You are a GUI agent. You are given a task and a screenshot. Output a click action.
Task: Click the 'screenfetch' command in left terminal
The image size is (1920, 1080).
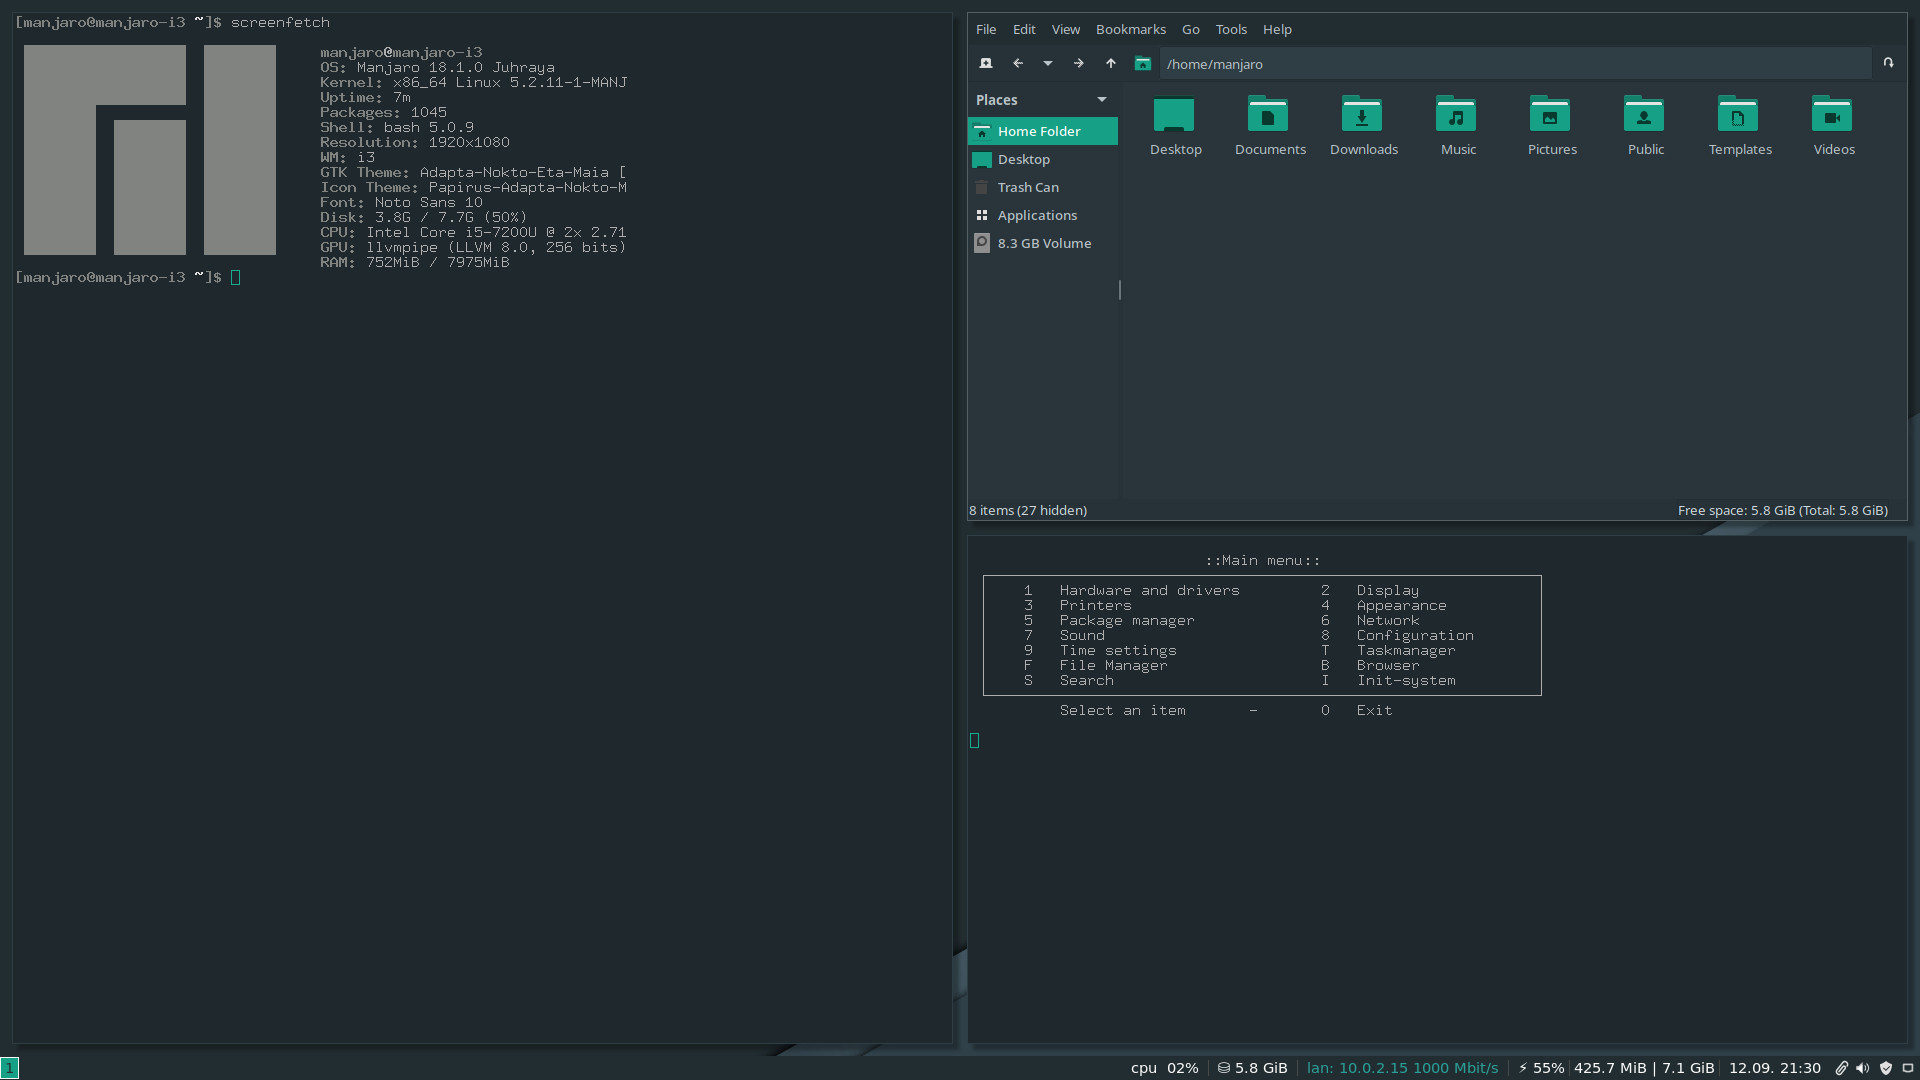pos(280,22)
